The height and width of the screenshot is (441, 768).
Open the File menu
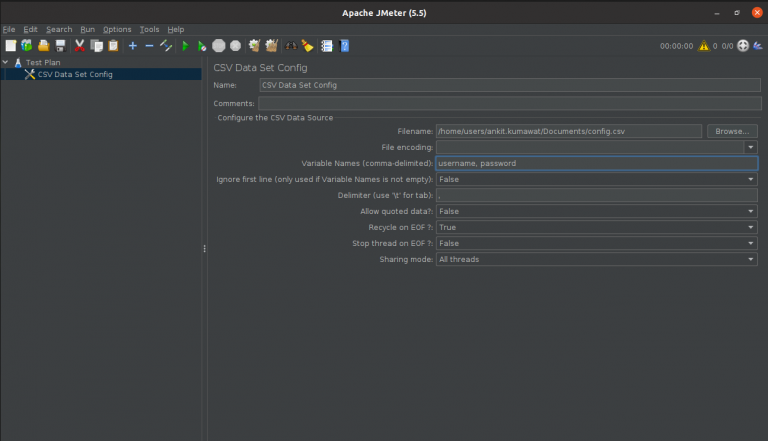[x=9, y=29]
